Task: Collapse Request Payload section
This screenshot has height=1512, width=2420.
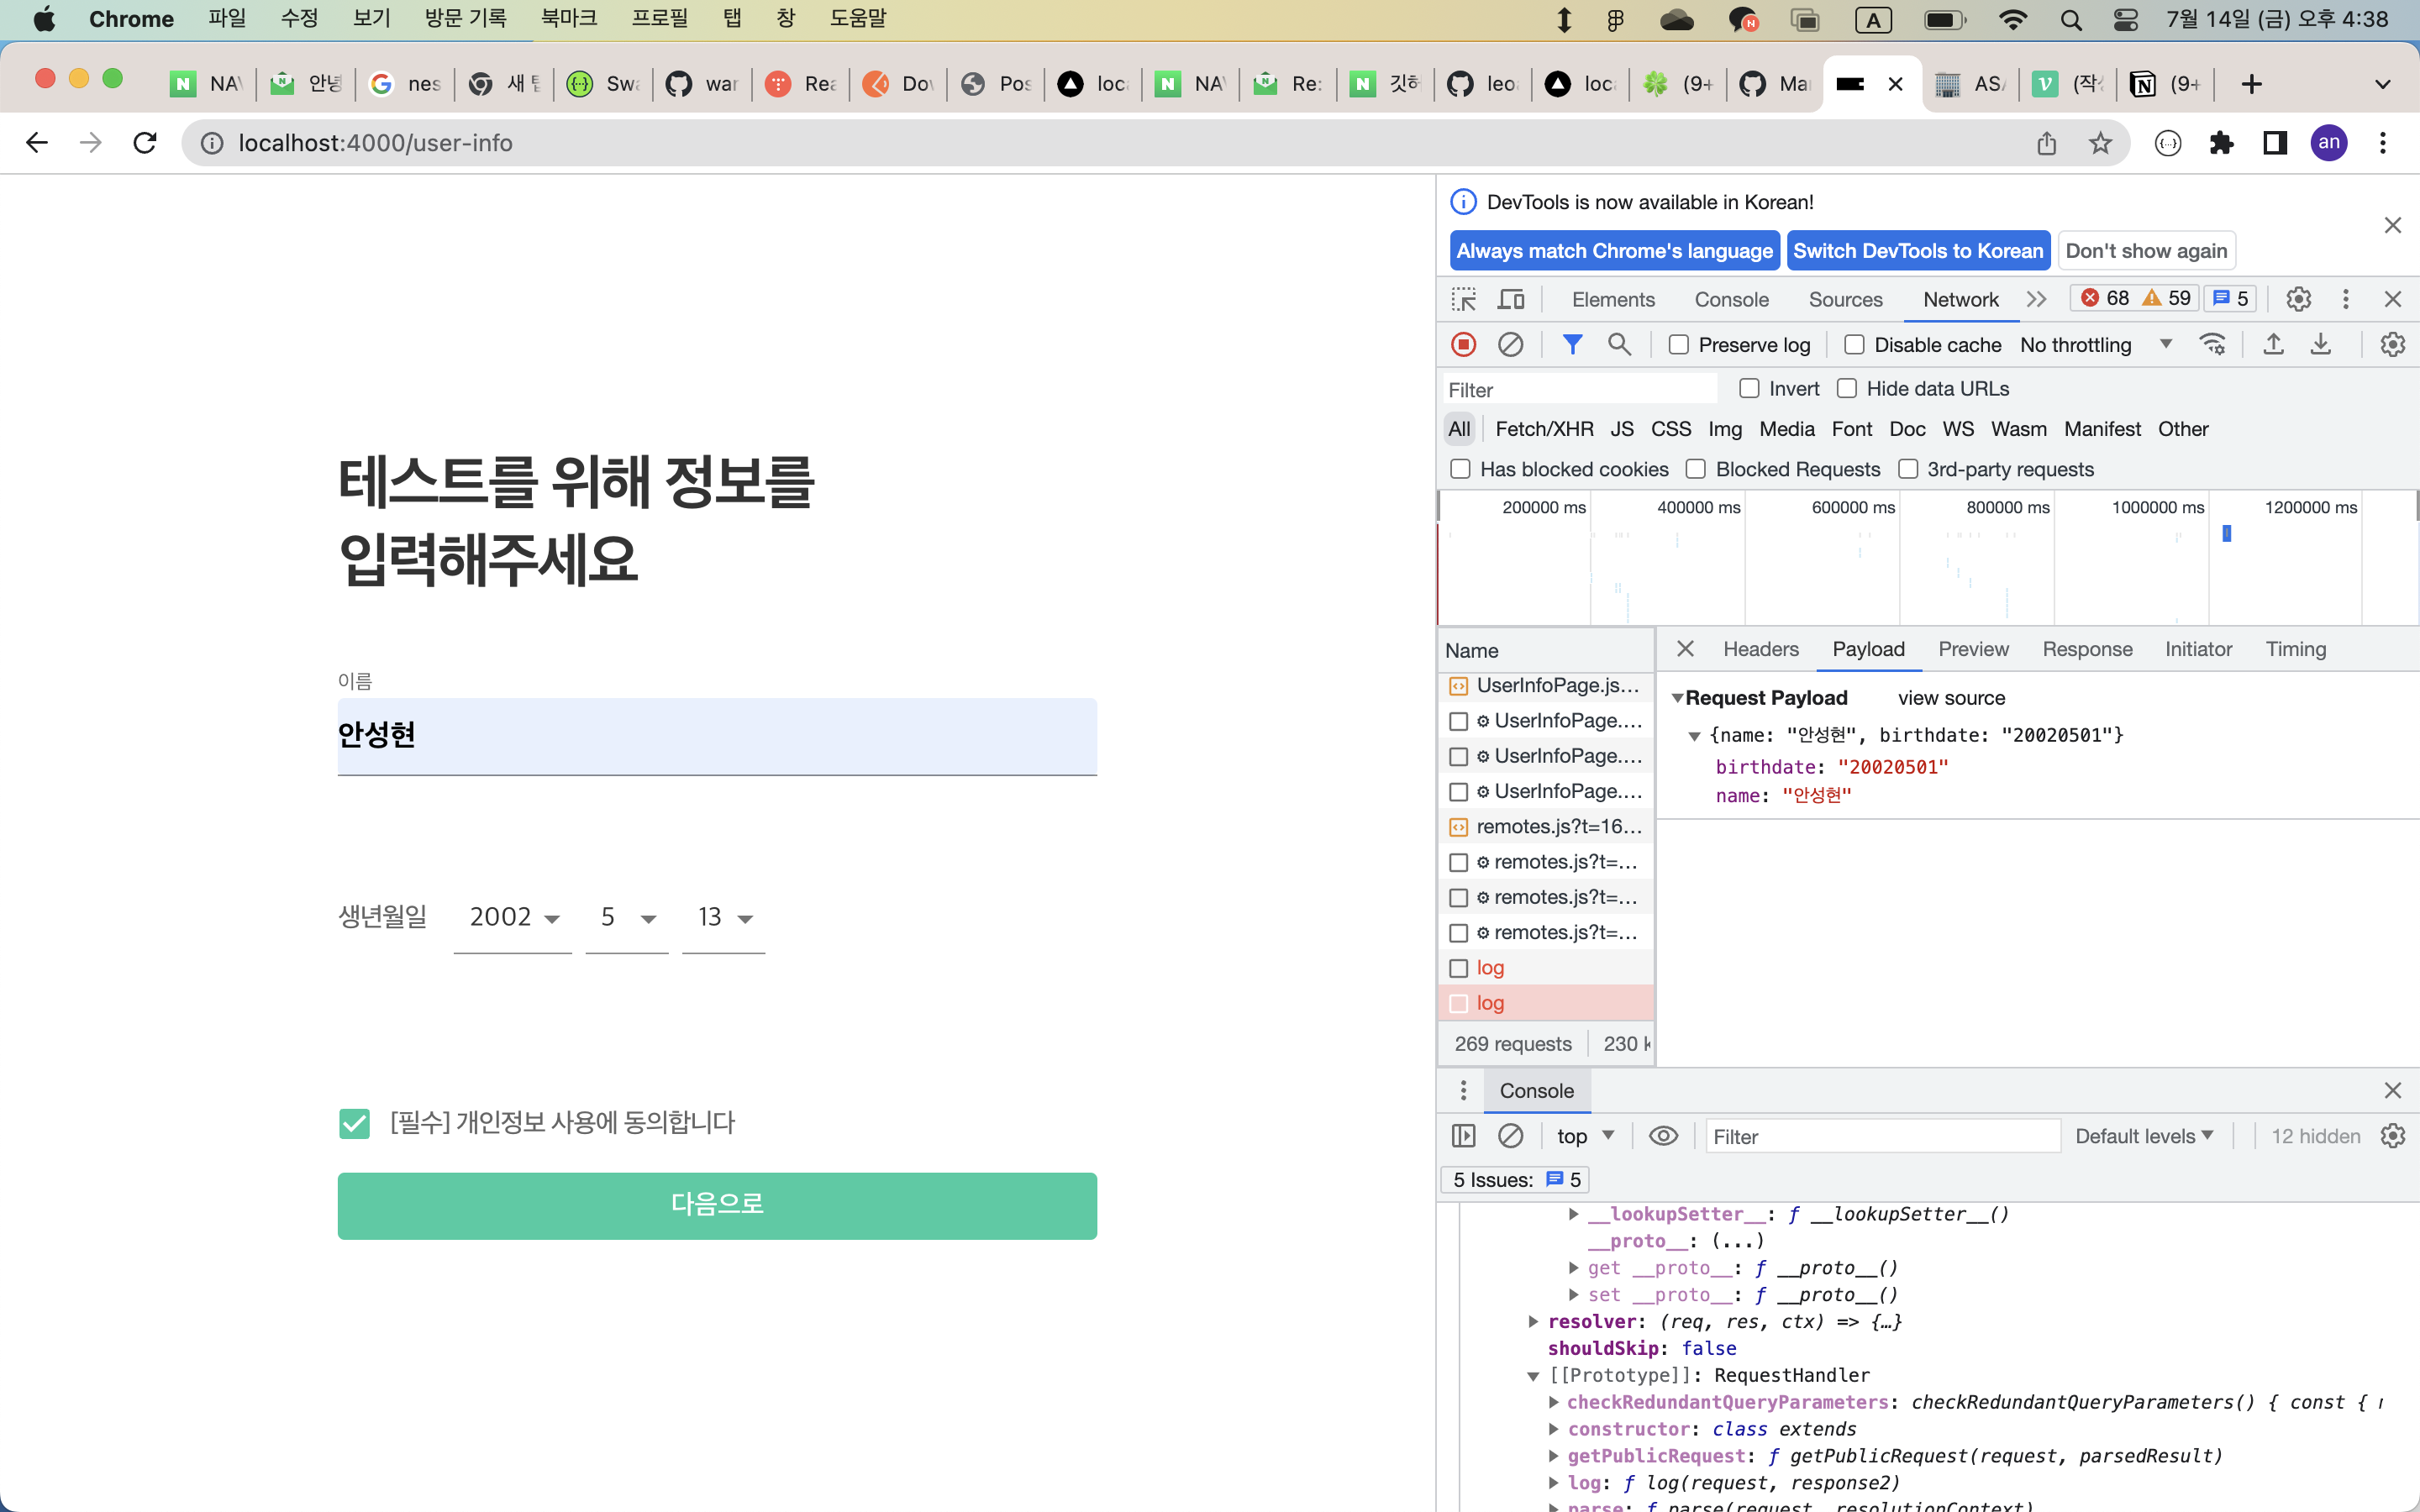Action: click(1678, 698)
